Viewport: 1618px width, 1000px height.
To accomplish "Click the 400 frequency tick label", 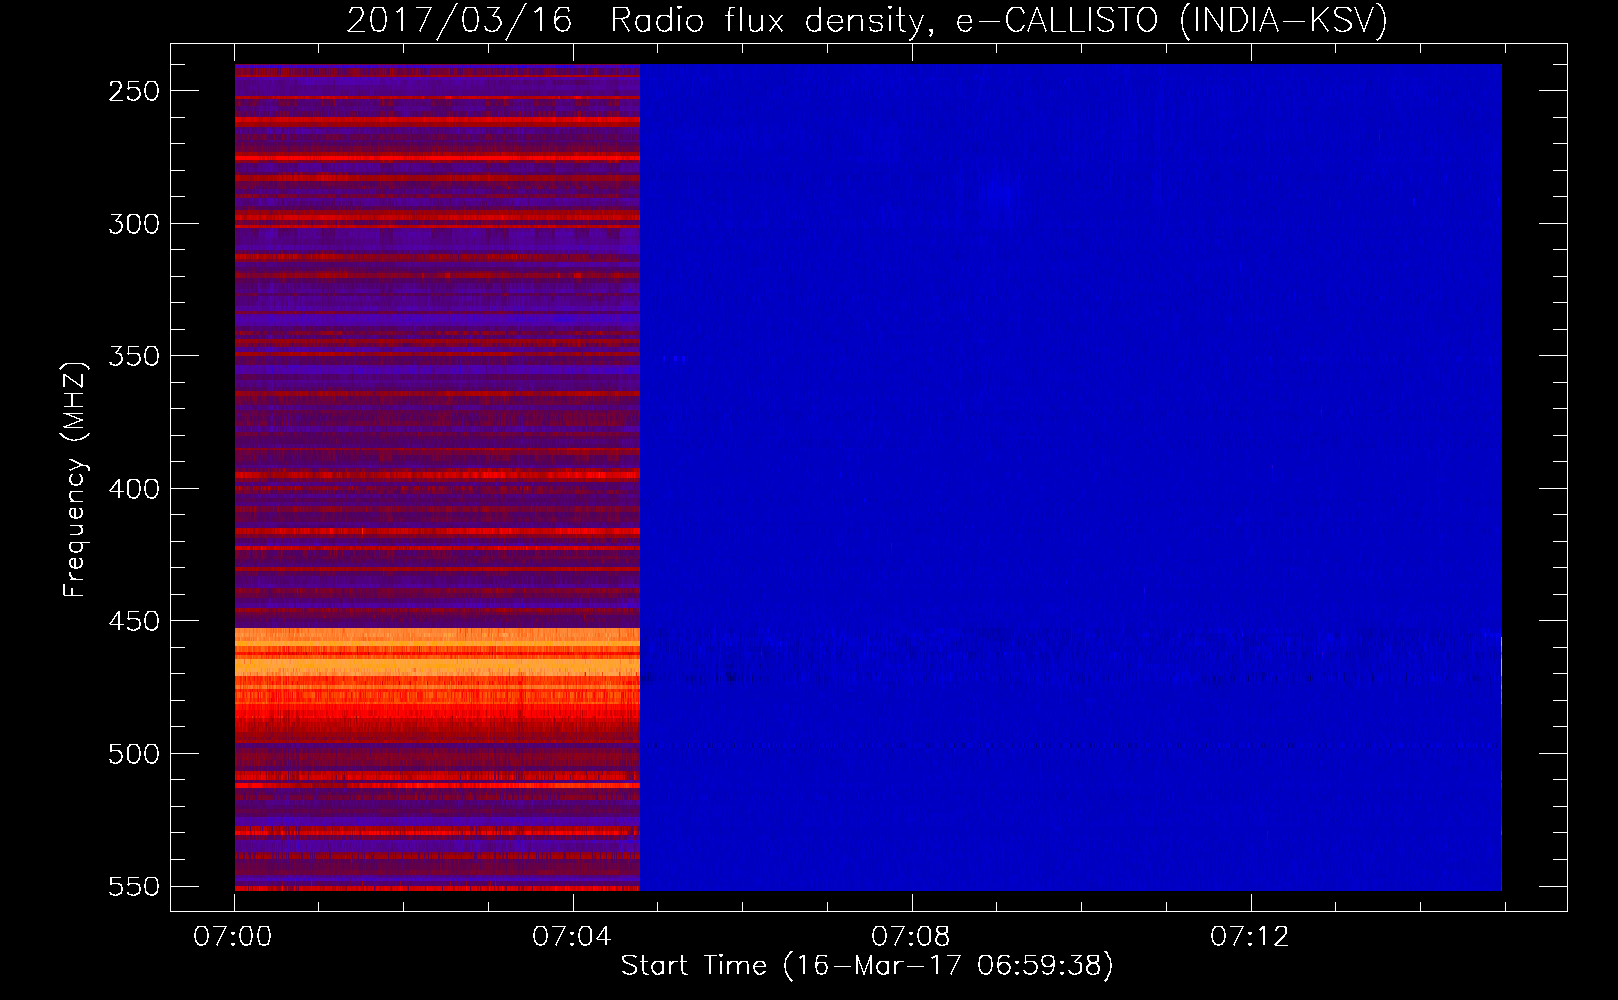I will 134,489.
